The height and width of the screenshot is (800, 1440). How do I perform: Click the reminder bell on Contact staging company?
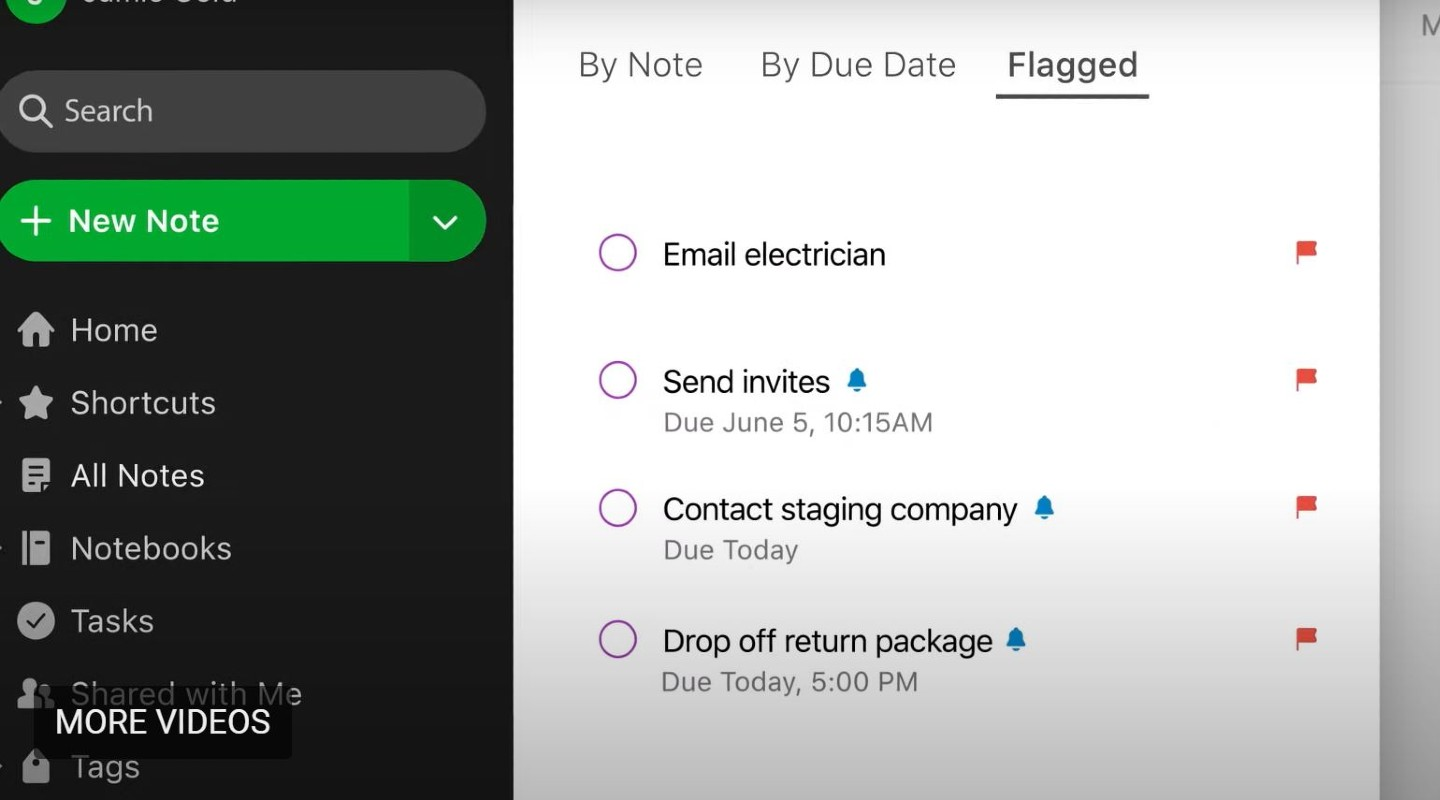tap(1044, 508)
